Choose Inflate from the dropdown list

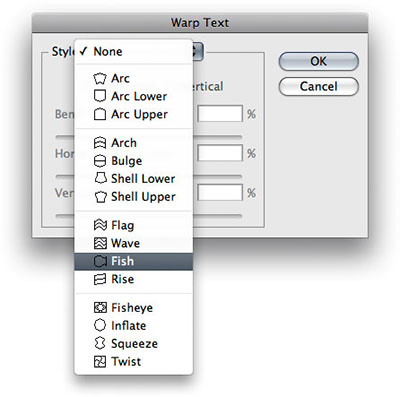pyautogui.click(x=134, y=326)
